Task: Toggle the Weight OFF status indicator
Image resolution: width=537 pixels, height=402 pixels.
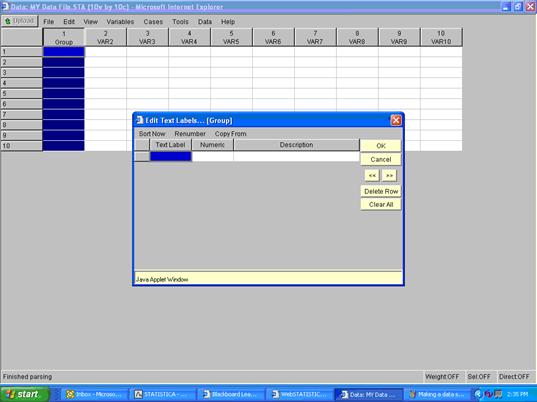Action: pyautogui.click(x=442, y=377)
